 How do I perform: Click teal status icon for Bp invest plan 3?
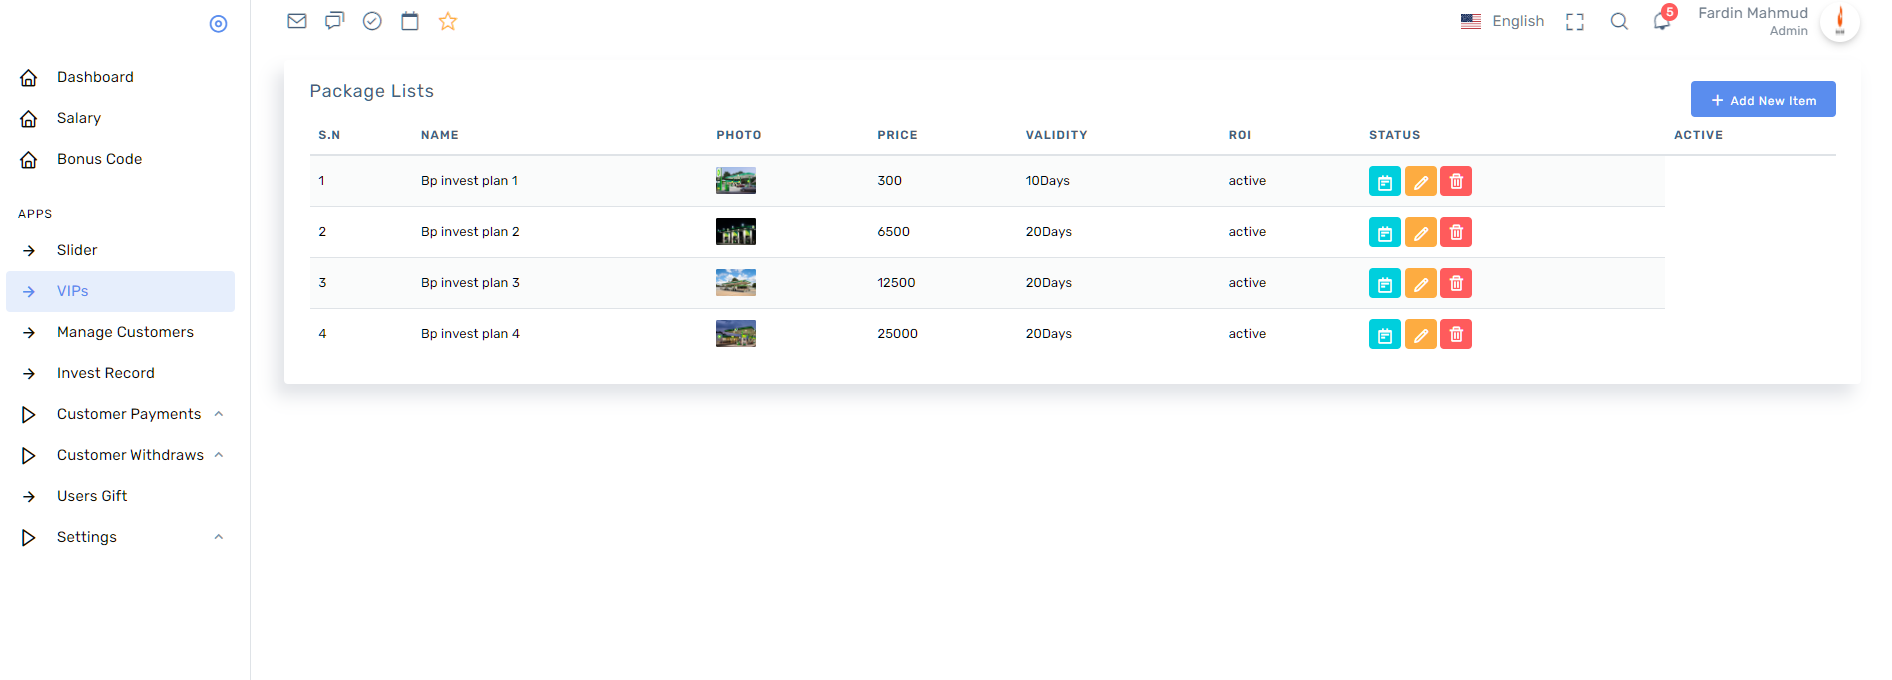pos(1384,283)
